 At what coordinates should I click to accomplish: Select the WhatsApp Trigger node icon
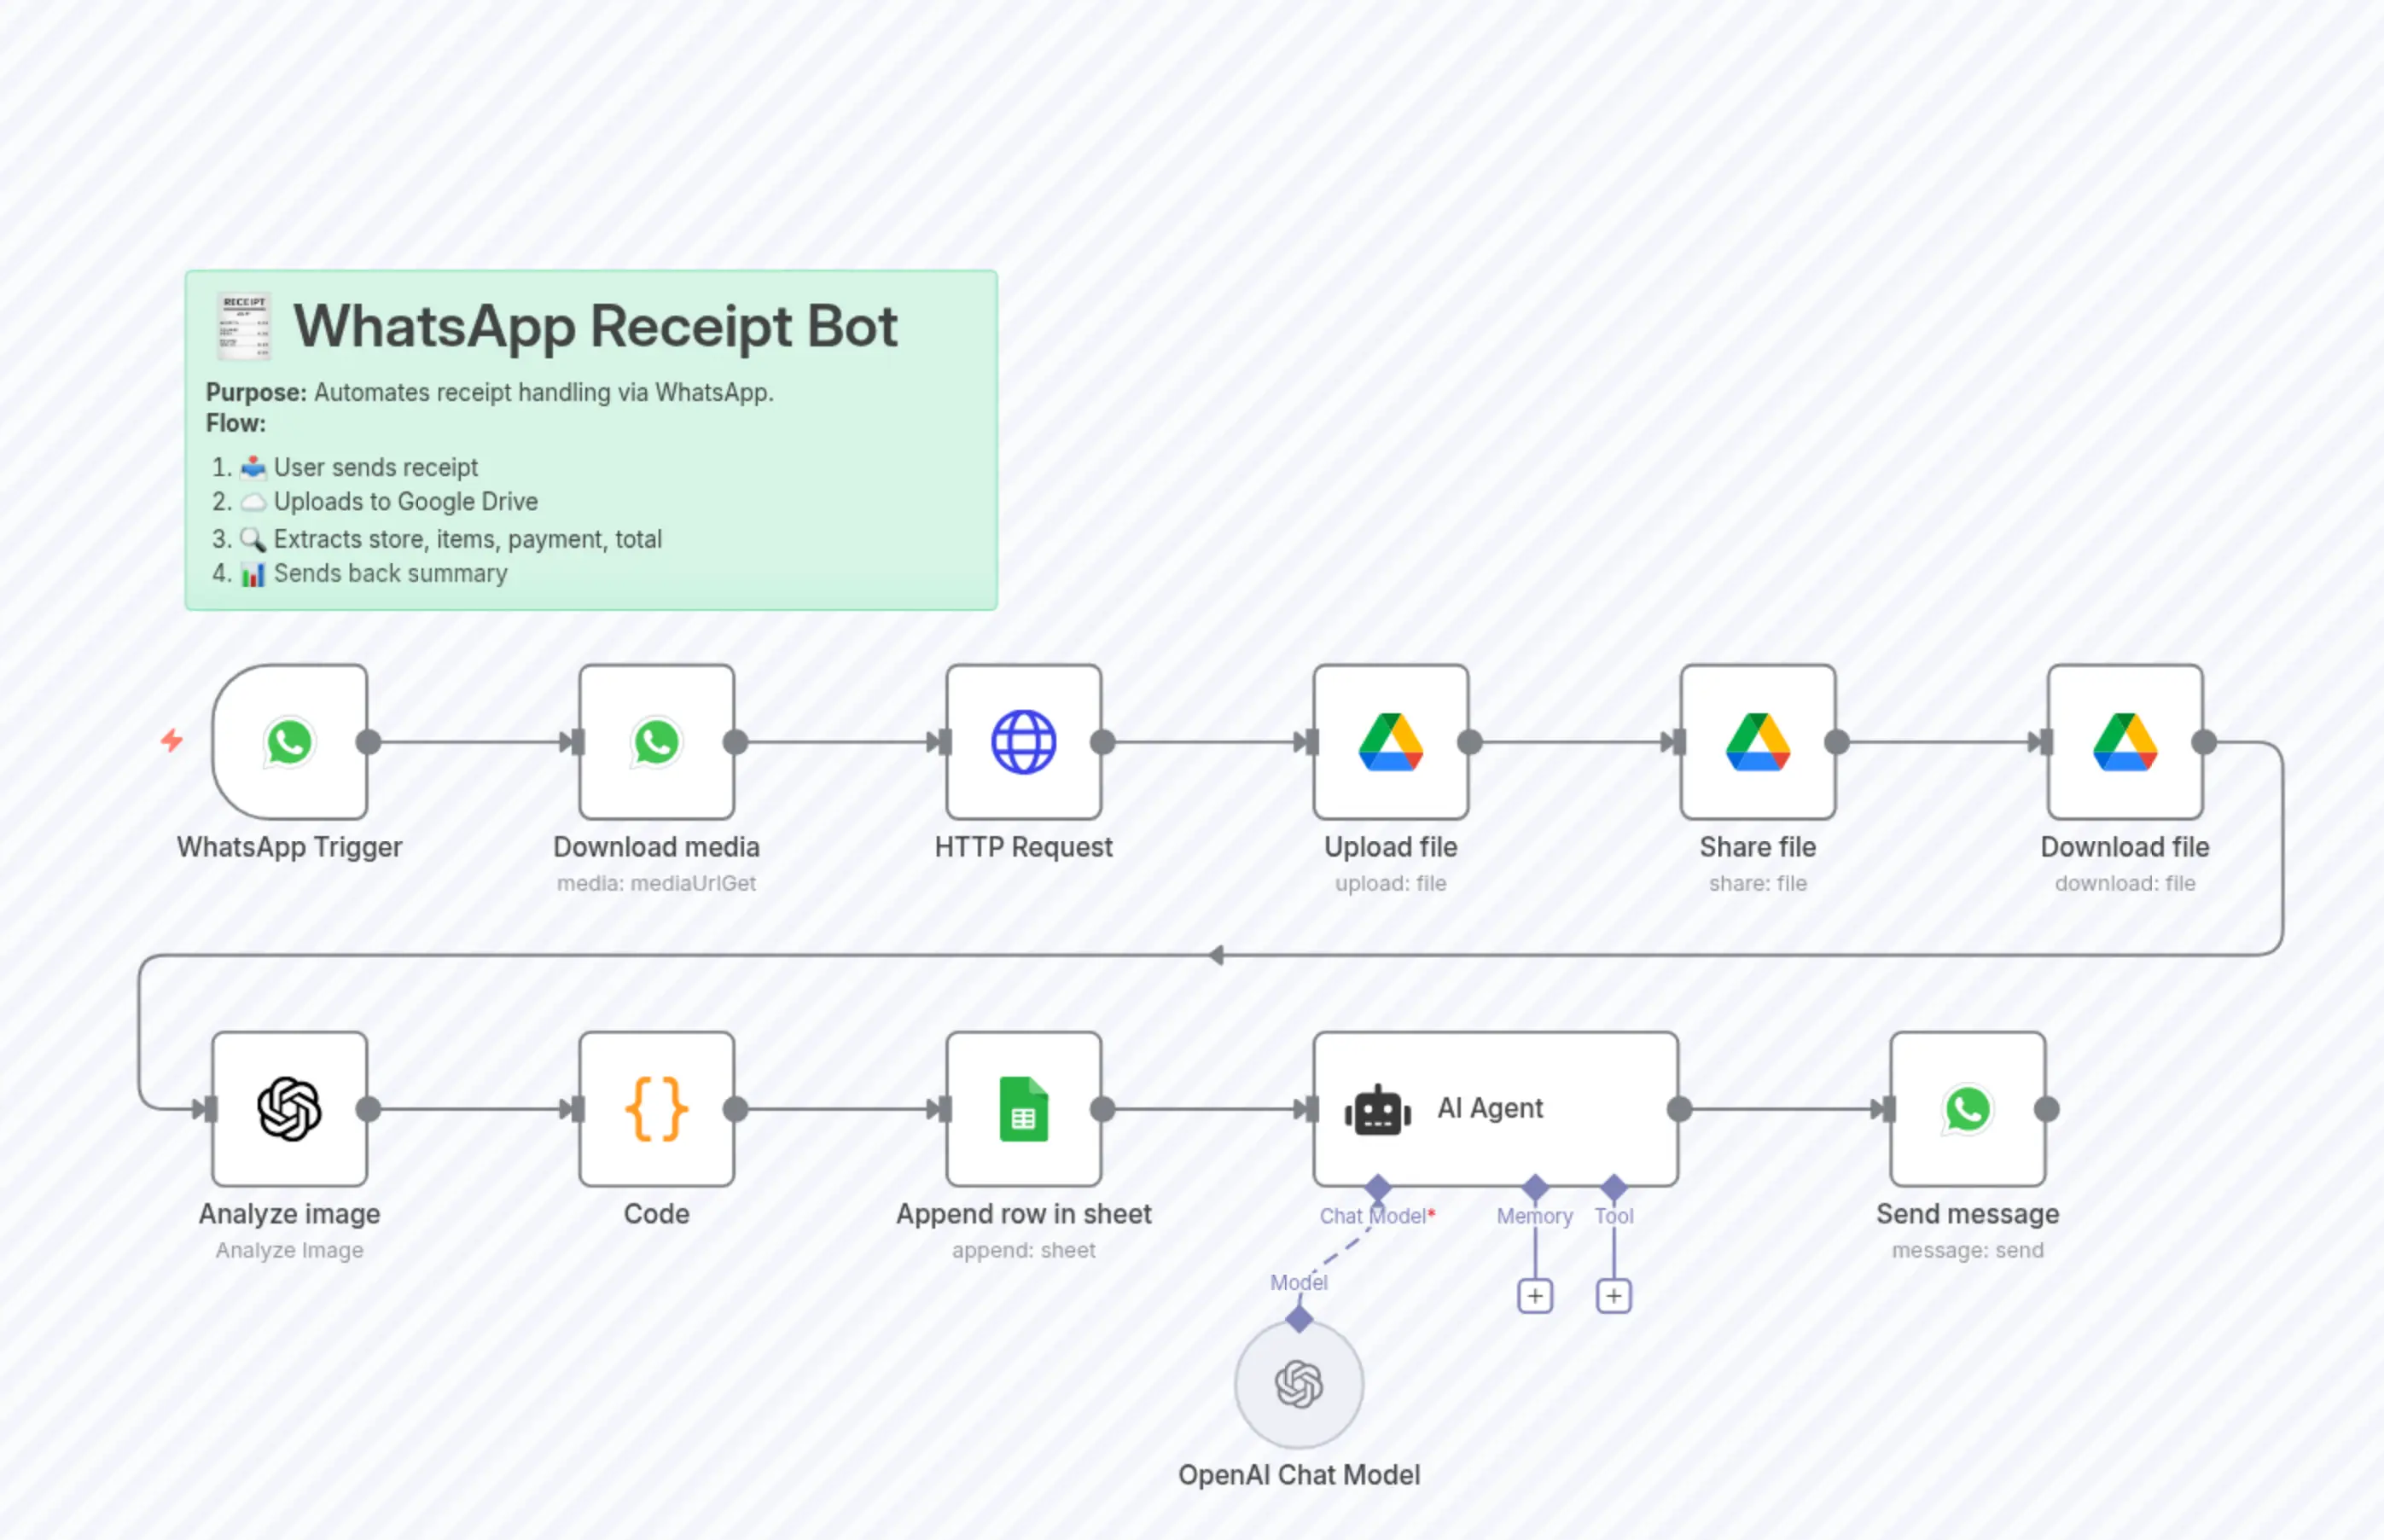click(x=289, y=741)
